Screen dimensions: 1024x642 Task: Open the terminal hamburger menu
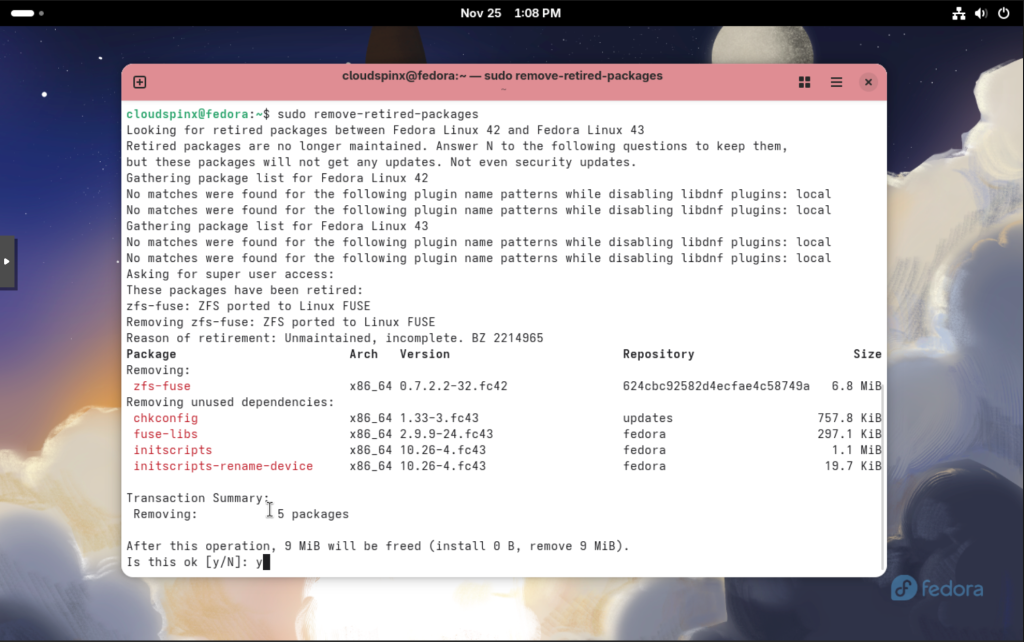[x=836, y=82]
